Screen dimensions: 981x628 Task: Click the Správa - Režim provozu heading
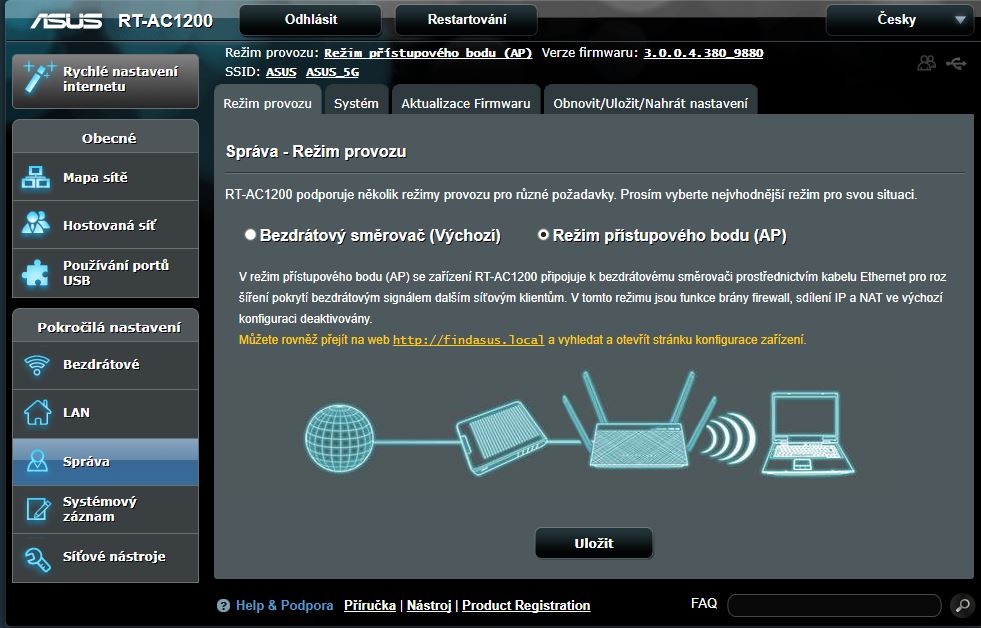pyautogui.click(x=316, y=151)
